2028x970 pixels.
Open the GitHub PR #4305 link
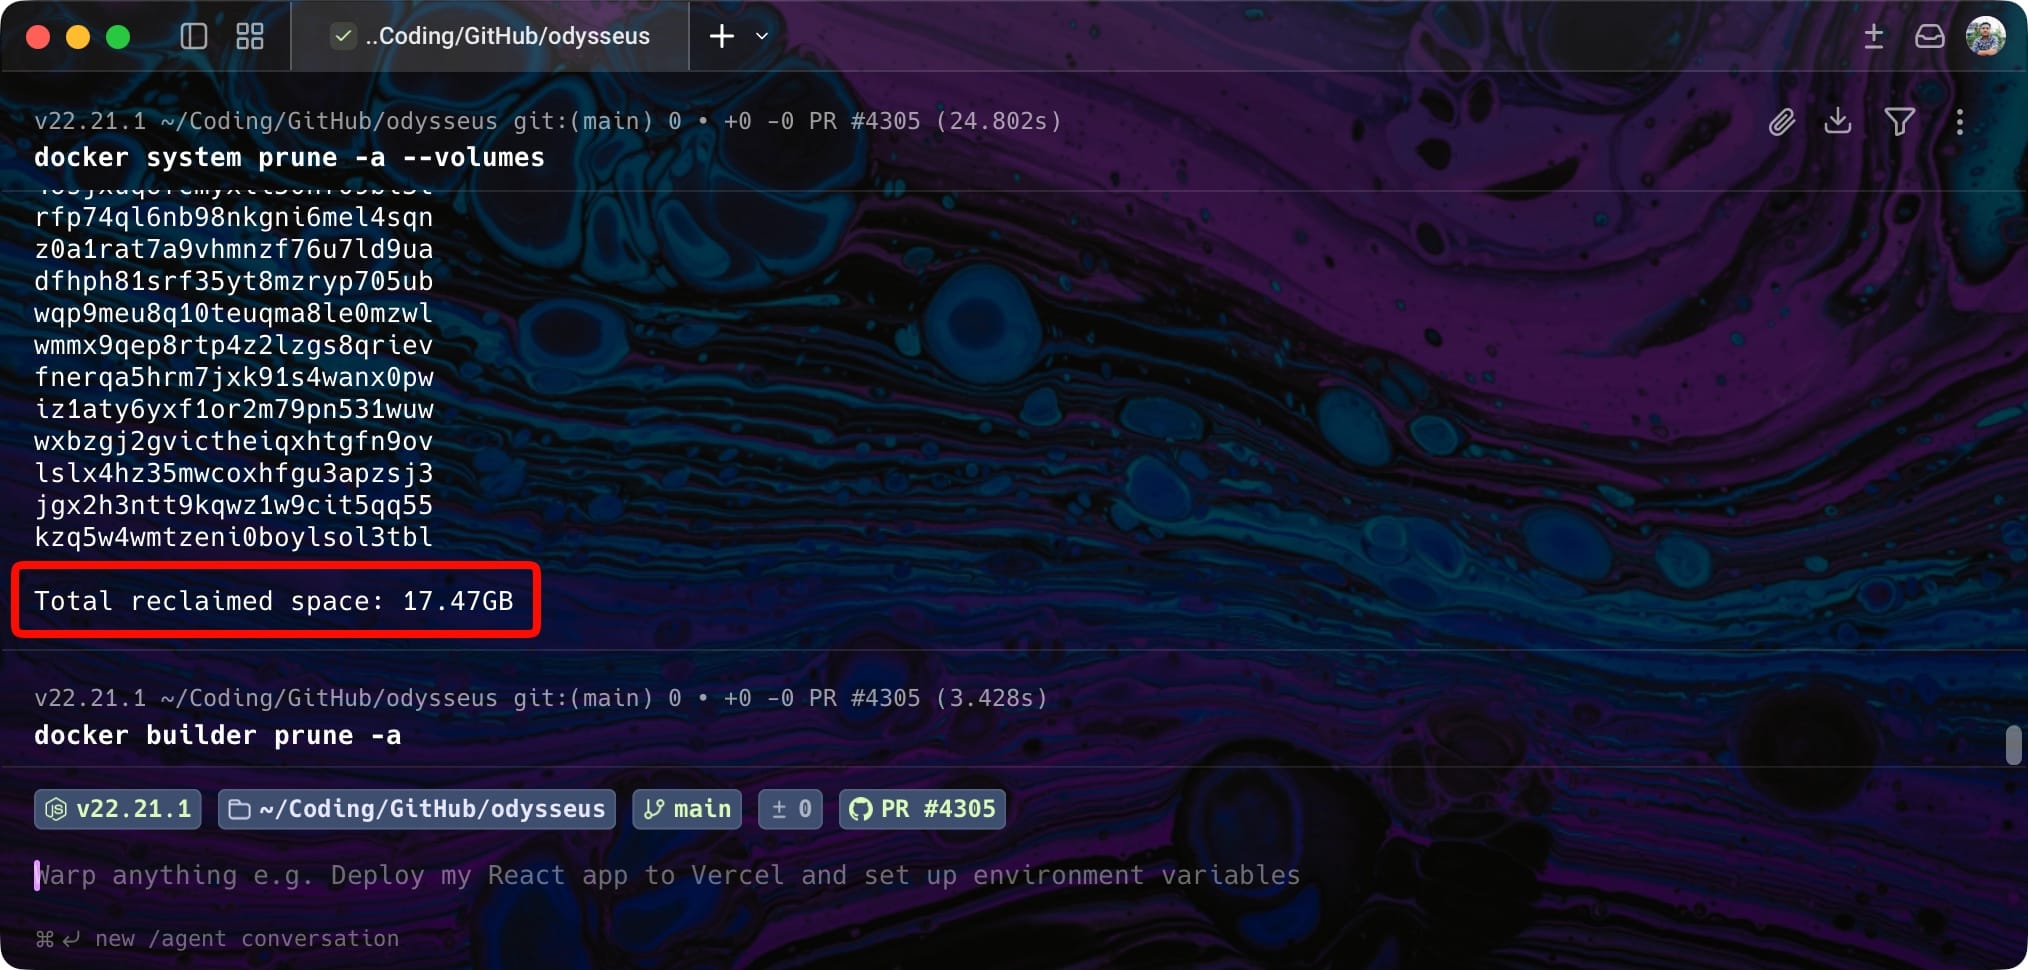click(922, 809)
